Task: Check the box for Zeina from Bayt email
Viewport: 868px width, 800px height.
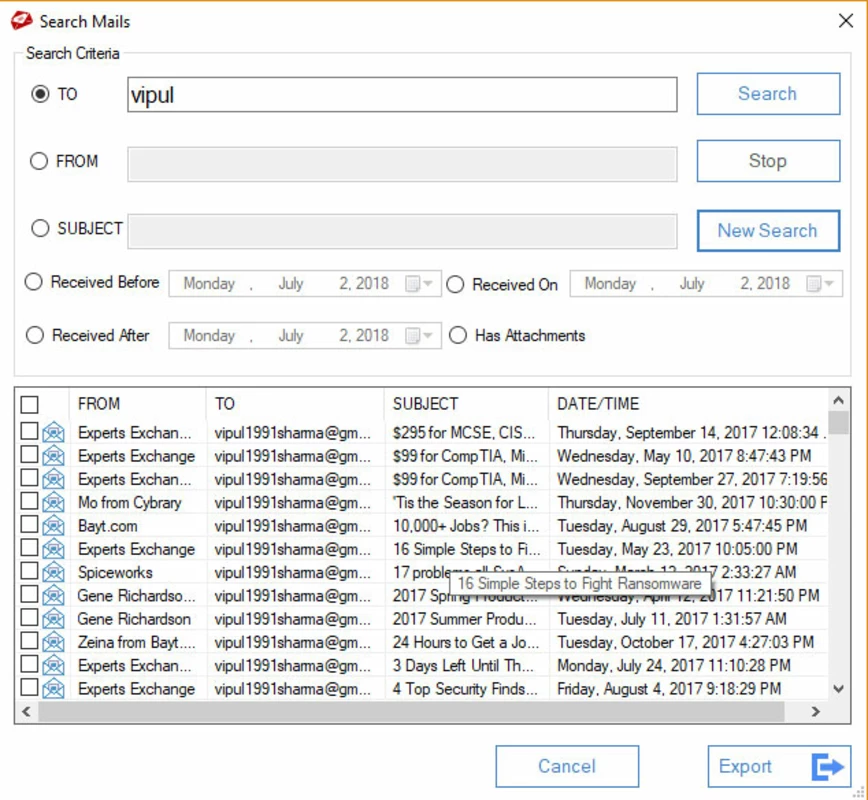Action: coord(29,641)
